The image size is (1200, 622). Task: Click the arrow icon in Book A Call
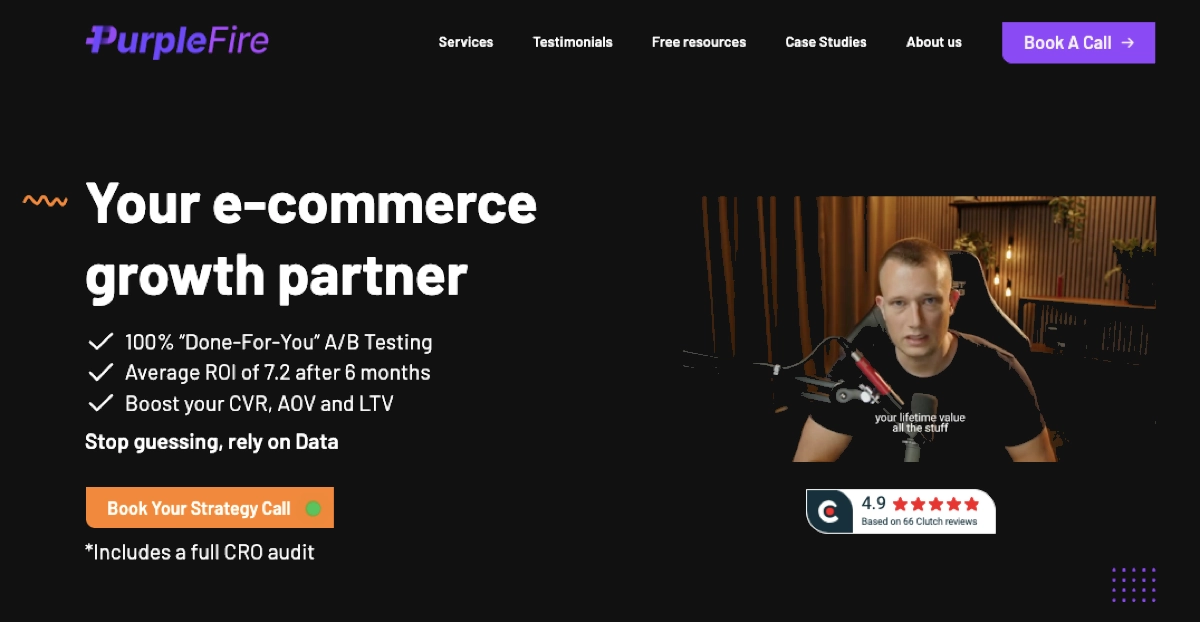tap(1128, 43)
